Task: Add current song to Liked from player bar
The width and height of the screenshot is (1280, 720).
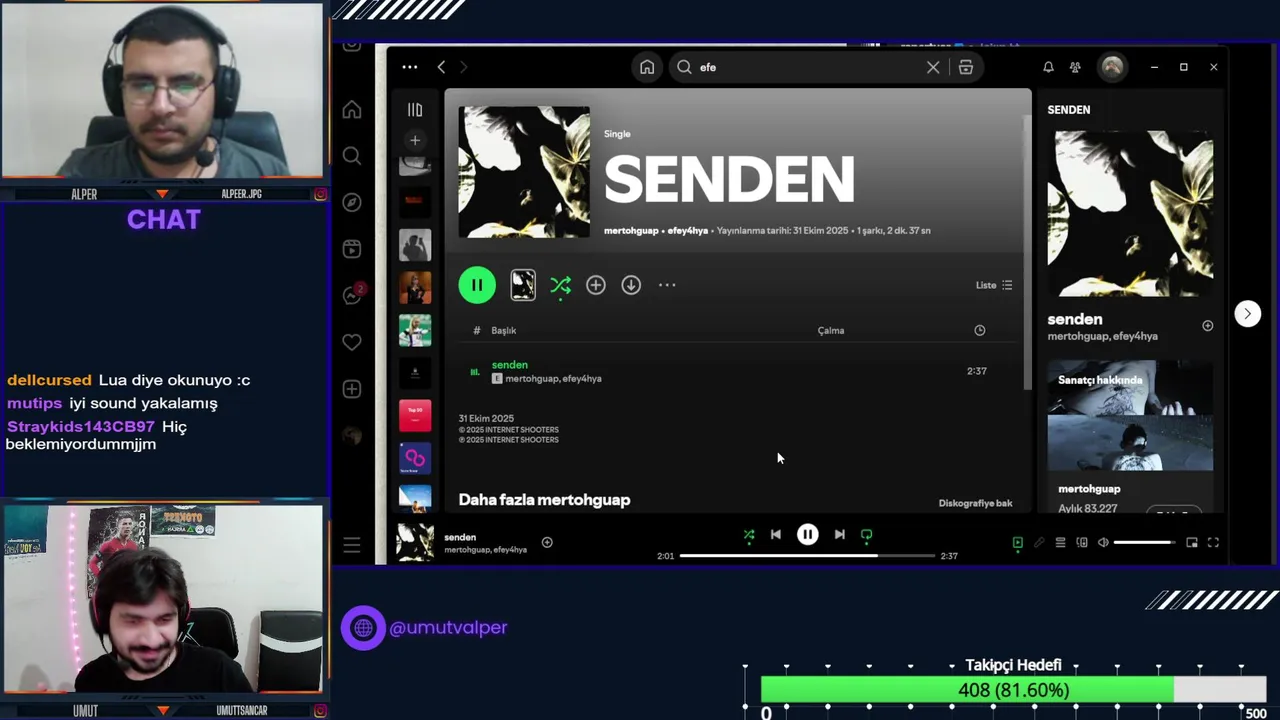Action: (x=547, y=542)
